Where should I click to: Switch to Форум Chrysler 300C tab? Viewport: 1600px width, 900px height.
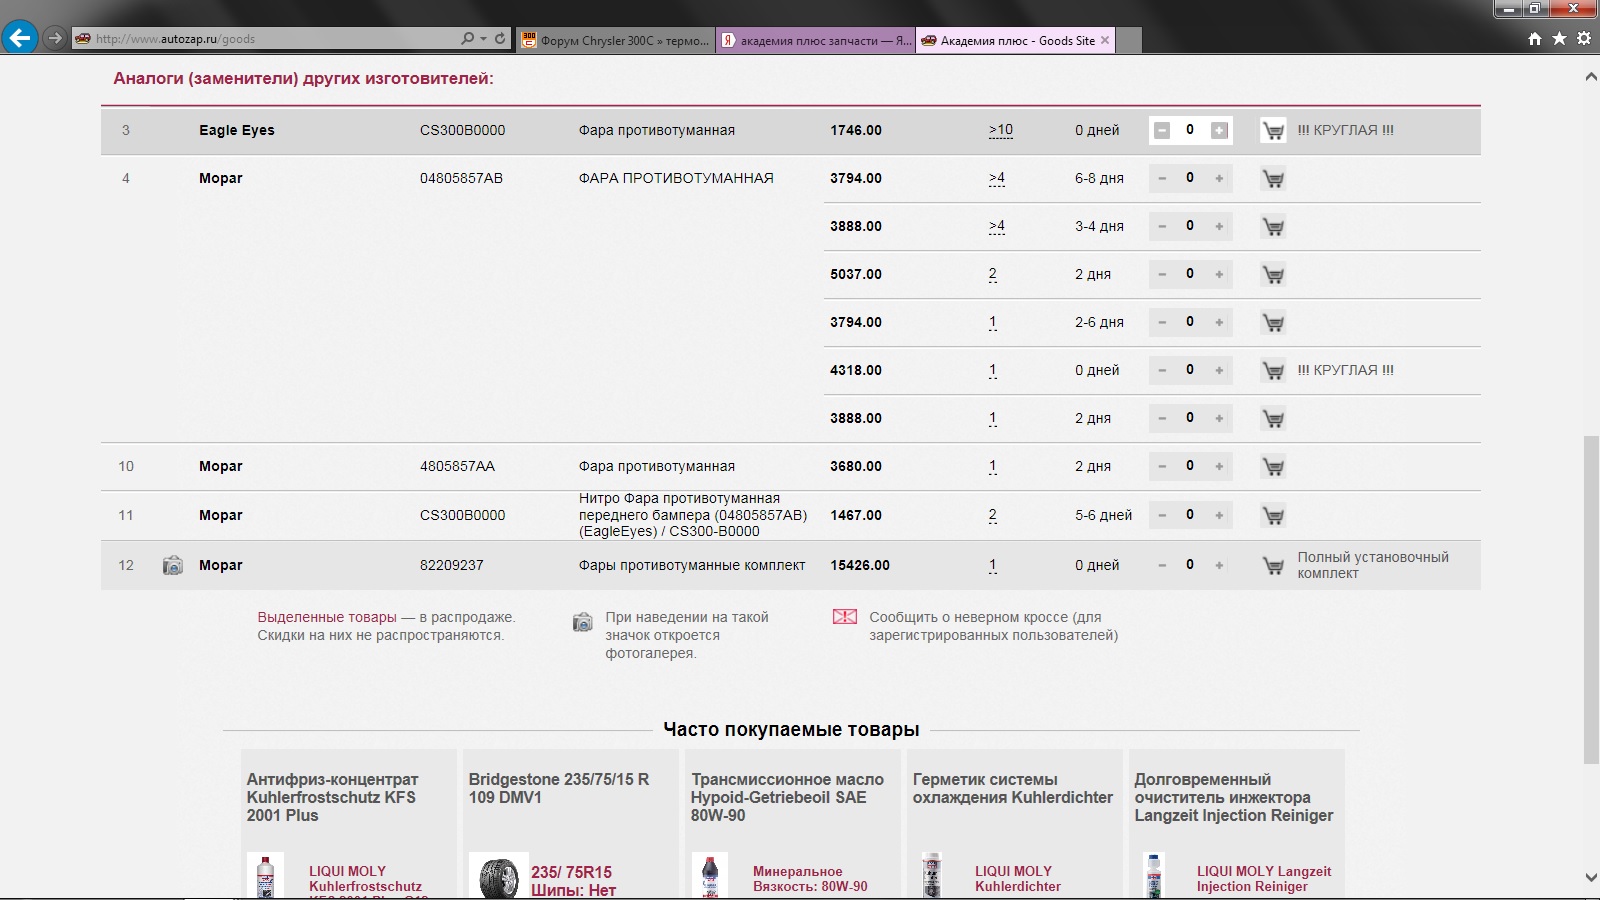pyautogui.click(x=616, y=40)
